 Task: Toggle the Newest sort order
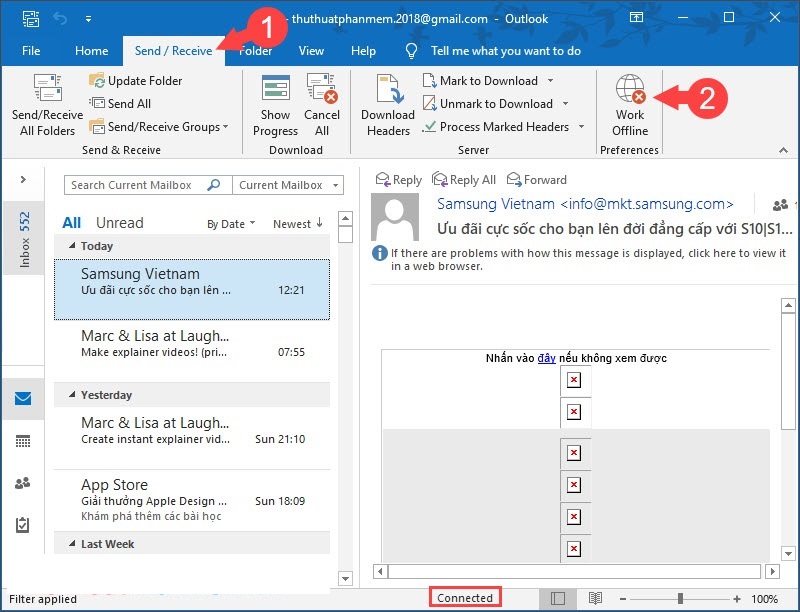click(298, 224)
